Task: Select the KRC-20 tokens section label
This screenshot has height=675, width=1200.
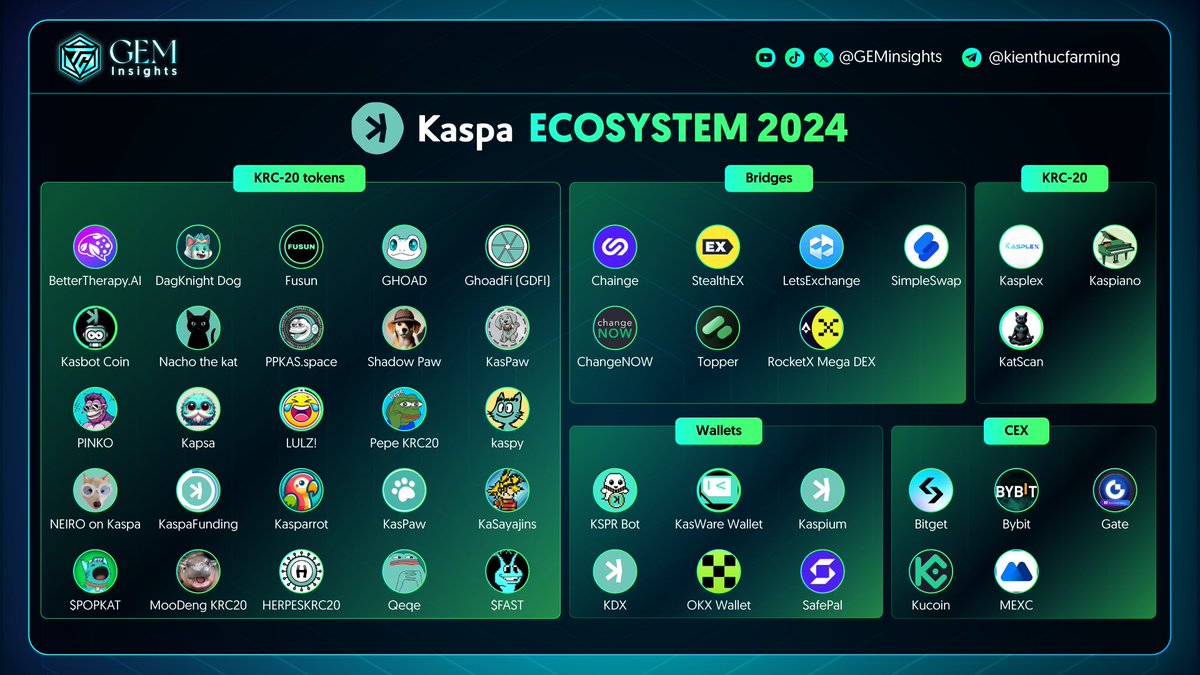Action: click(x=299, y=178)
